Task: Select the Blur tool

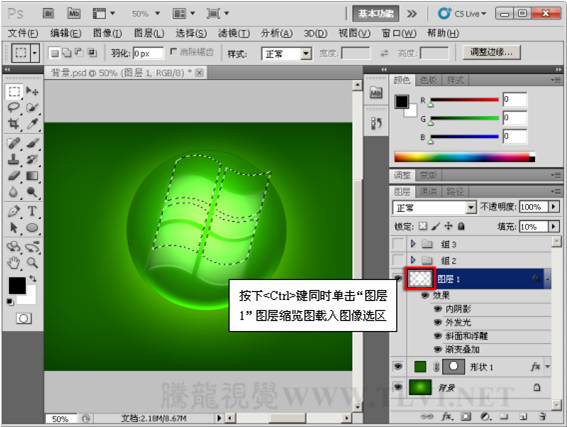Action: click(x=14, y=192)
